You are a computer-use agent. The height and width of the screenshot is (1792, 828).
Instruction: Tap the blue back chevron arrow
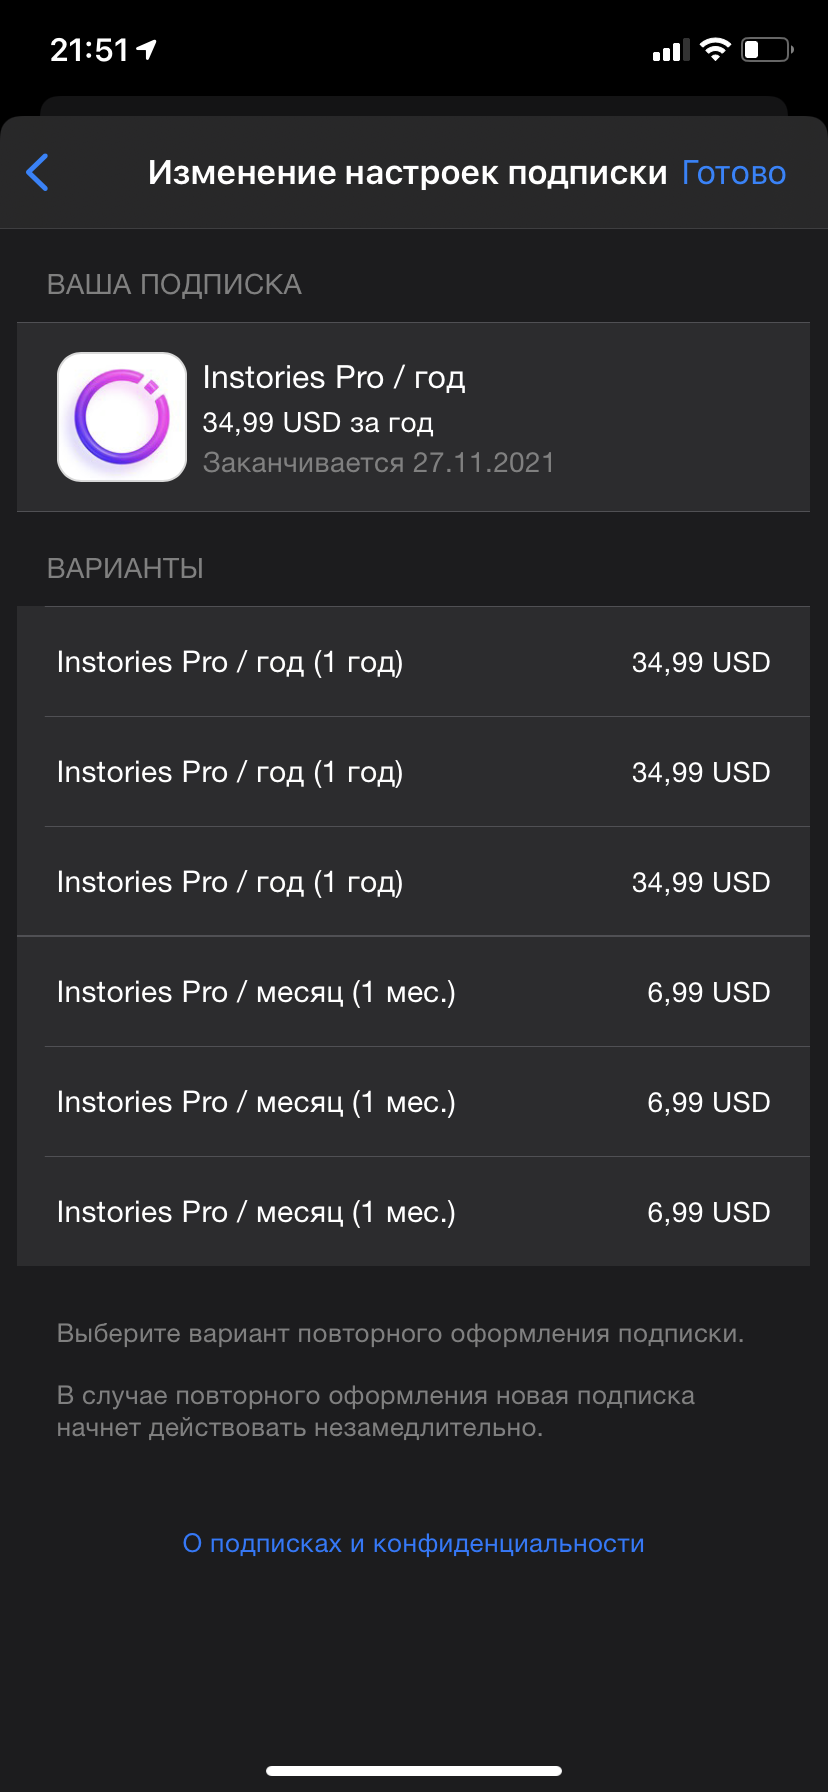click(x=38, y=173)
